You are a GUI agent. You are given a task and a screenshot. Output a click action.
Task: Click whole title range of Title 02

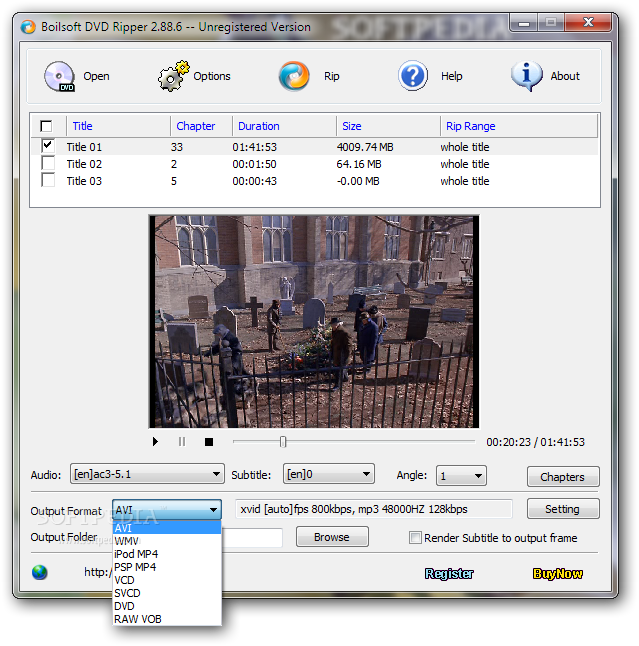pyautogui.click(x=465, y=164)
